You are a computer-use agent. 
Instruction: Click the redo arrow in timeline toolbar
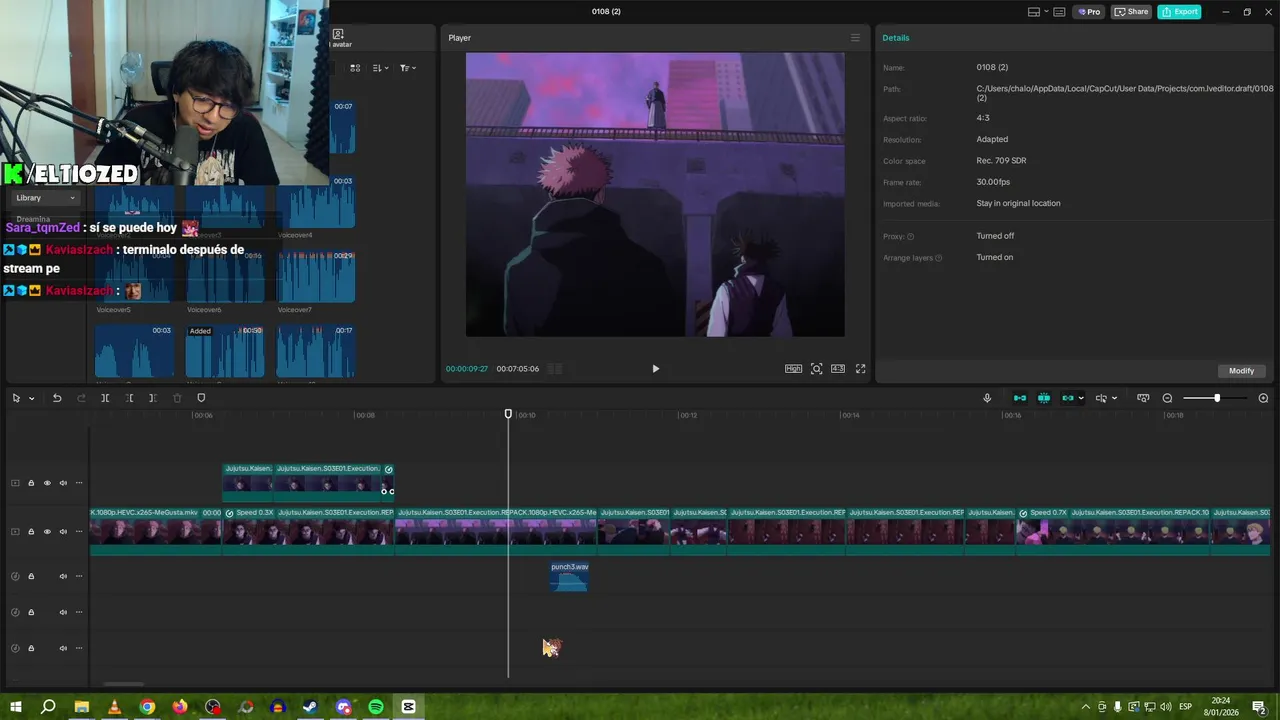(x=81, y=398)
